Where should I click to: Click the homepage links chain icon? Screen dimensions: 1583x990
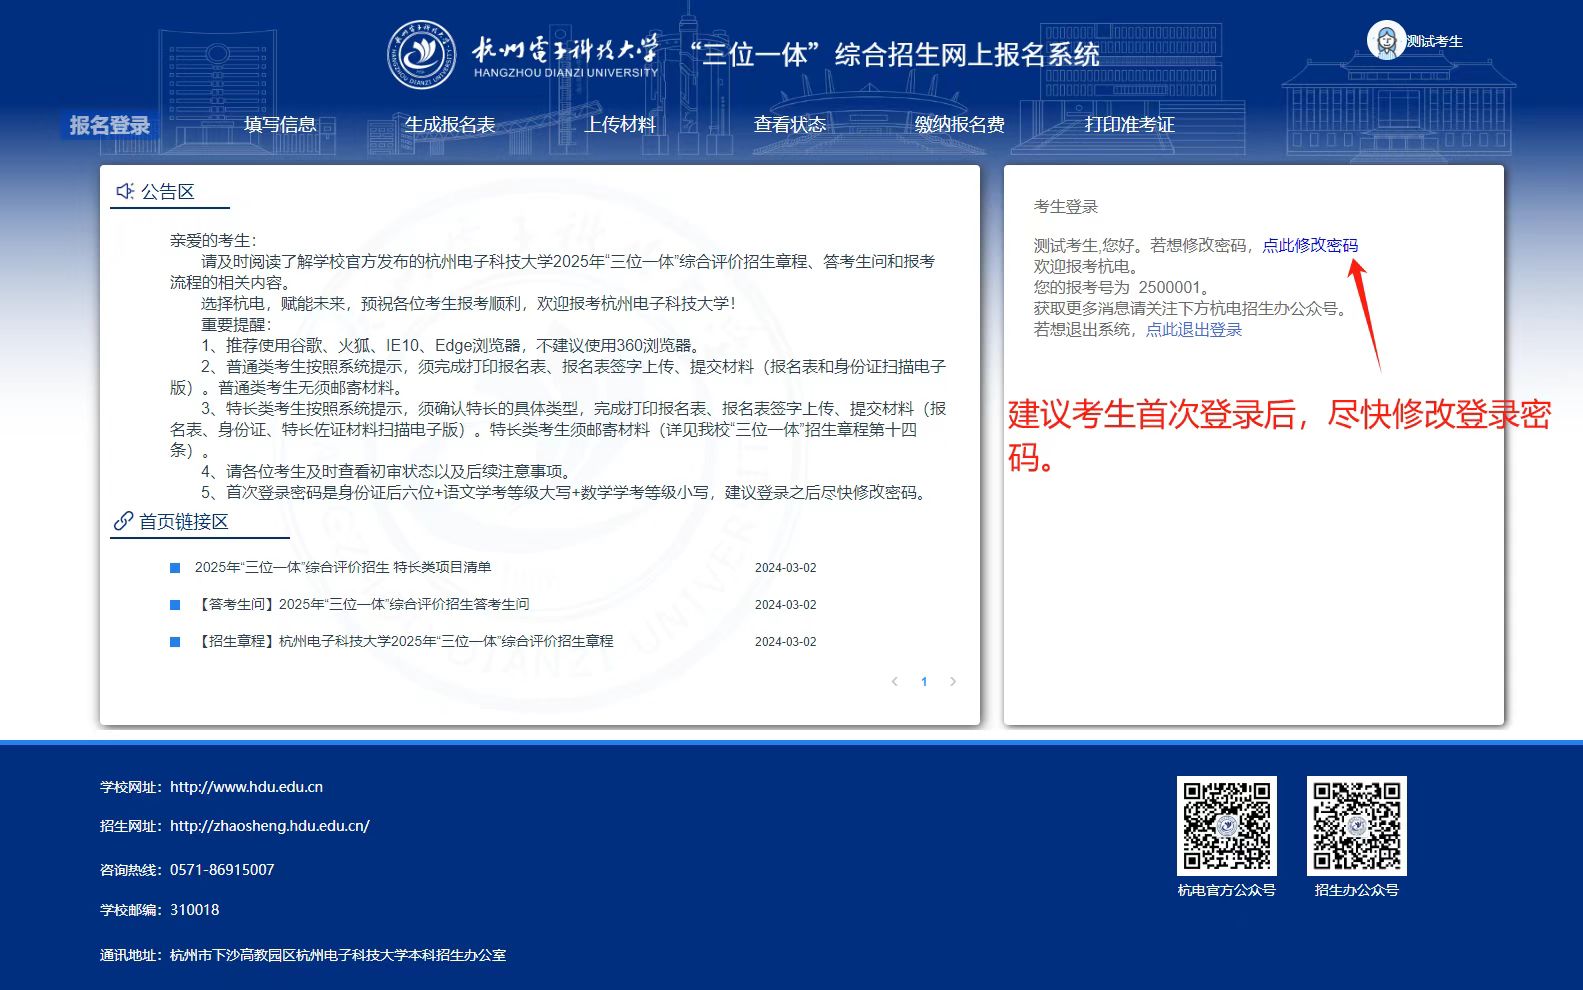click(x=123, y=521)
